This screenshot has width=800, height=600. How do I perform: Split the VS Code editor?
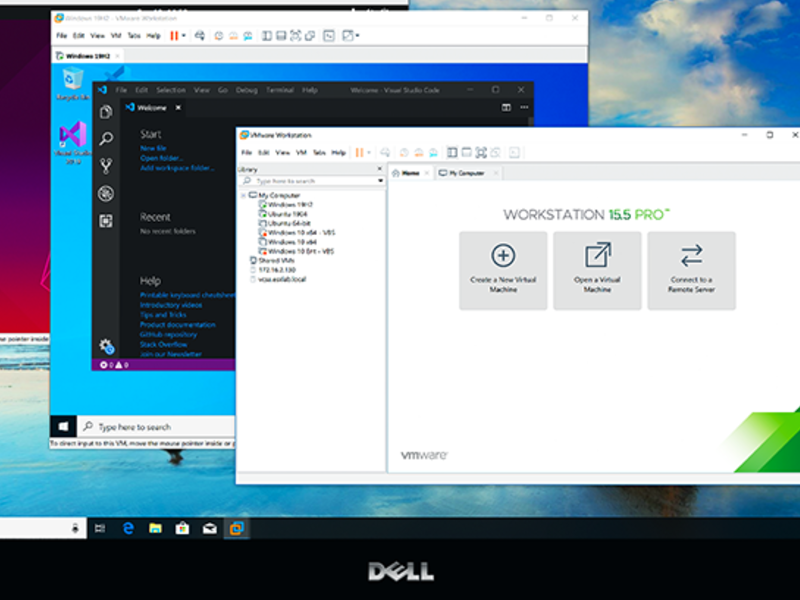(x=506, y=108)
